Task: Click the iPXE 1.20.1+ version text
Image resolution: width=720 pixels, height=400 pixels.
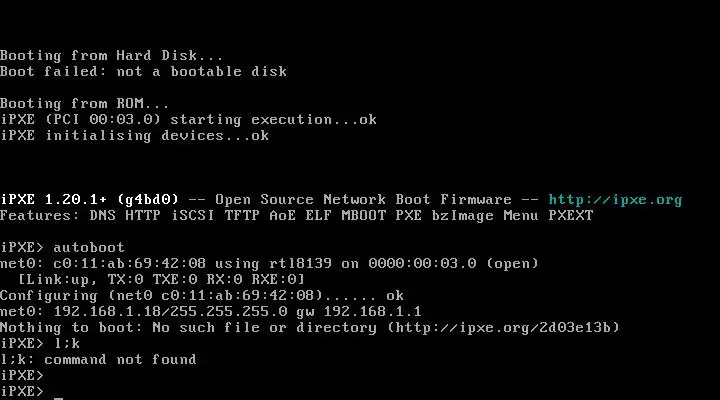Action: click(x=54, y=200)
